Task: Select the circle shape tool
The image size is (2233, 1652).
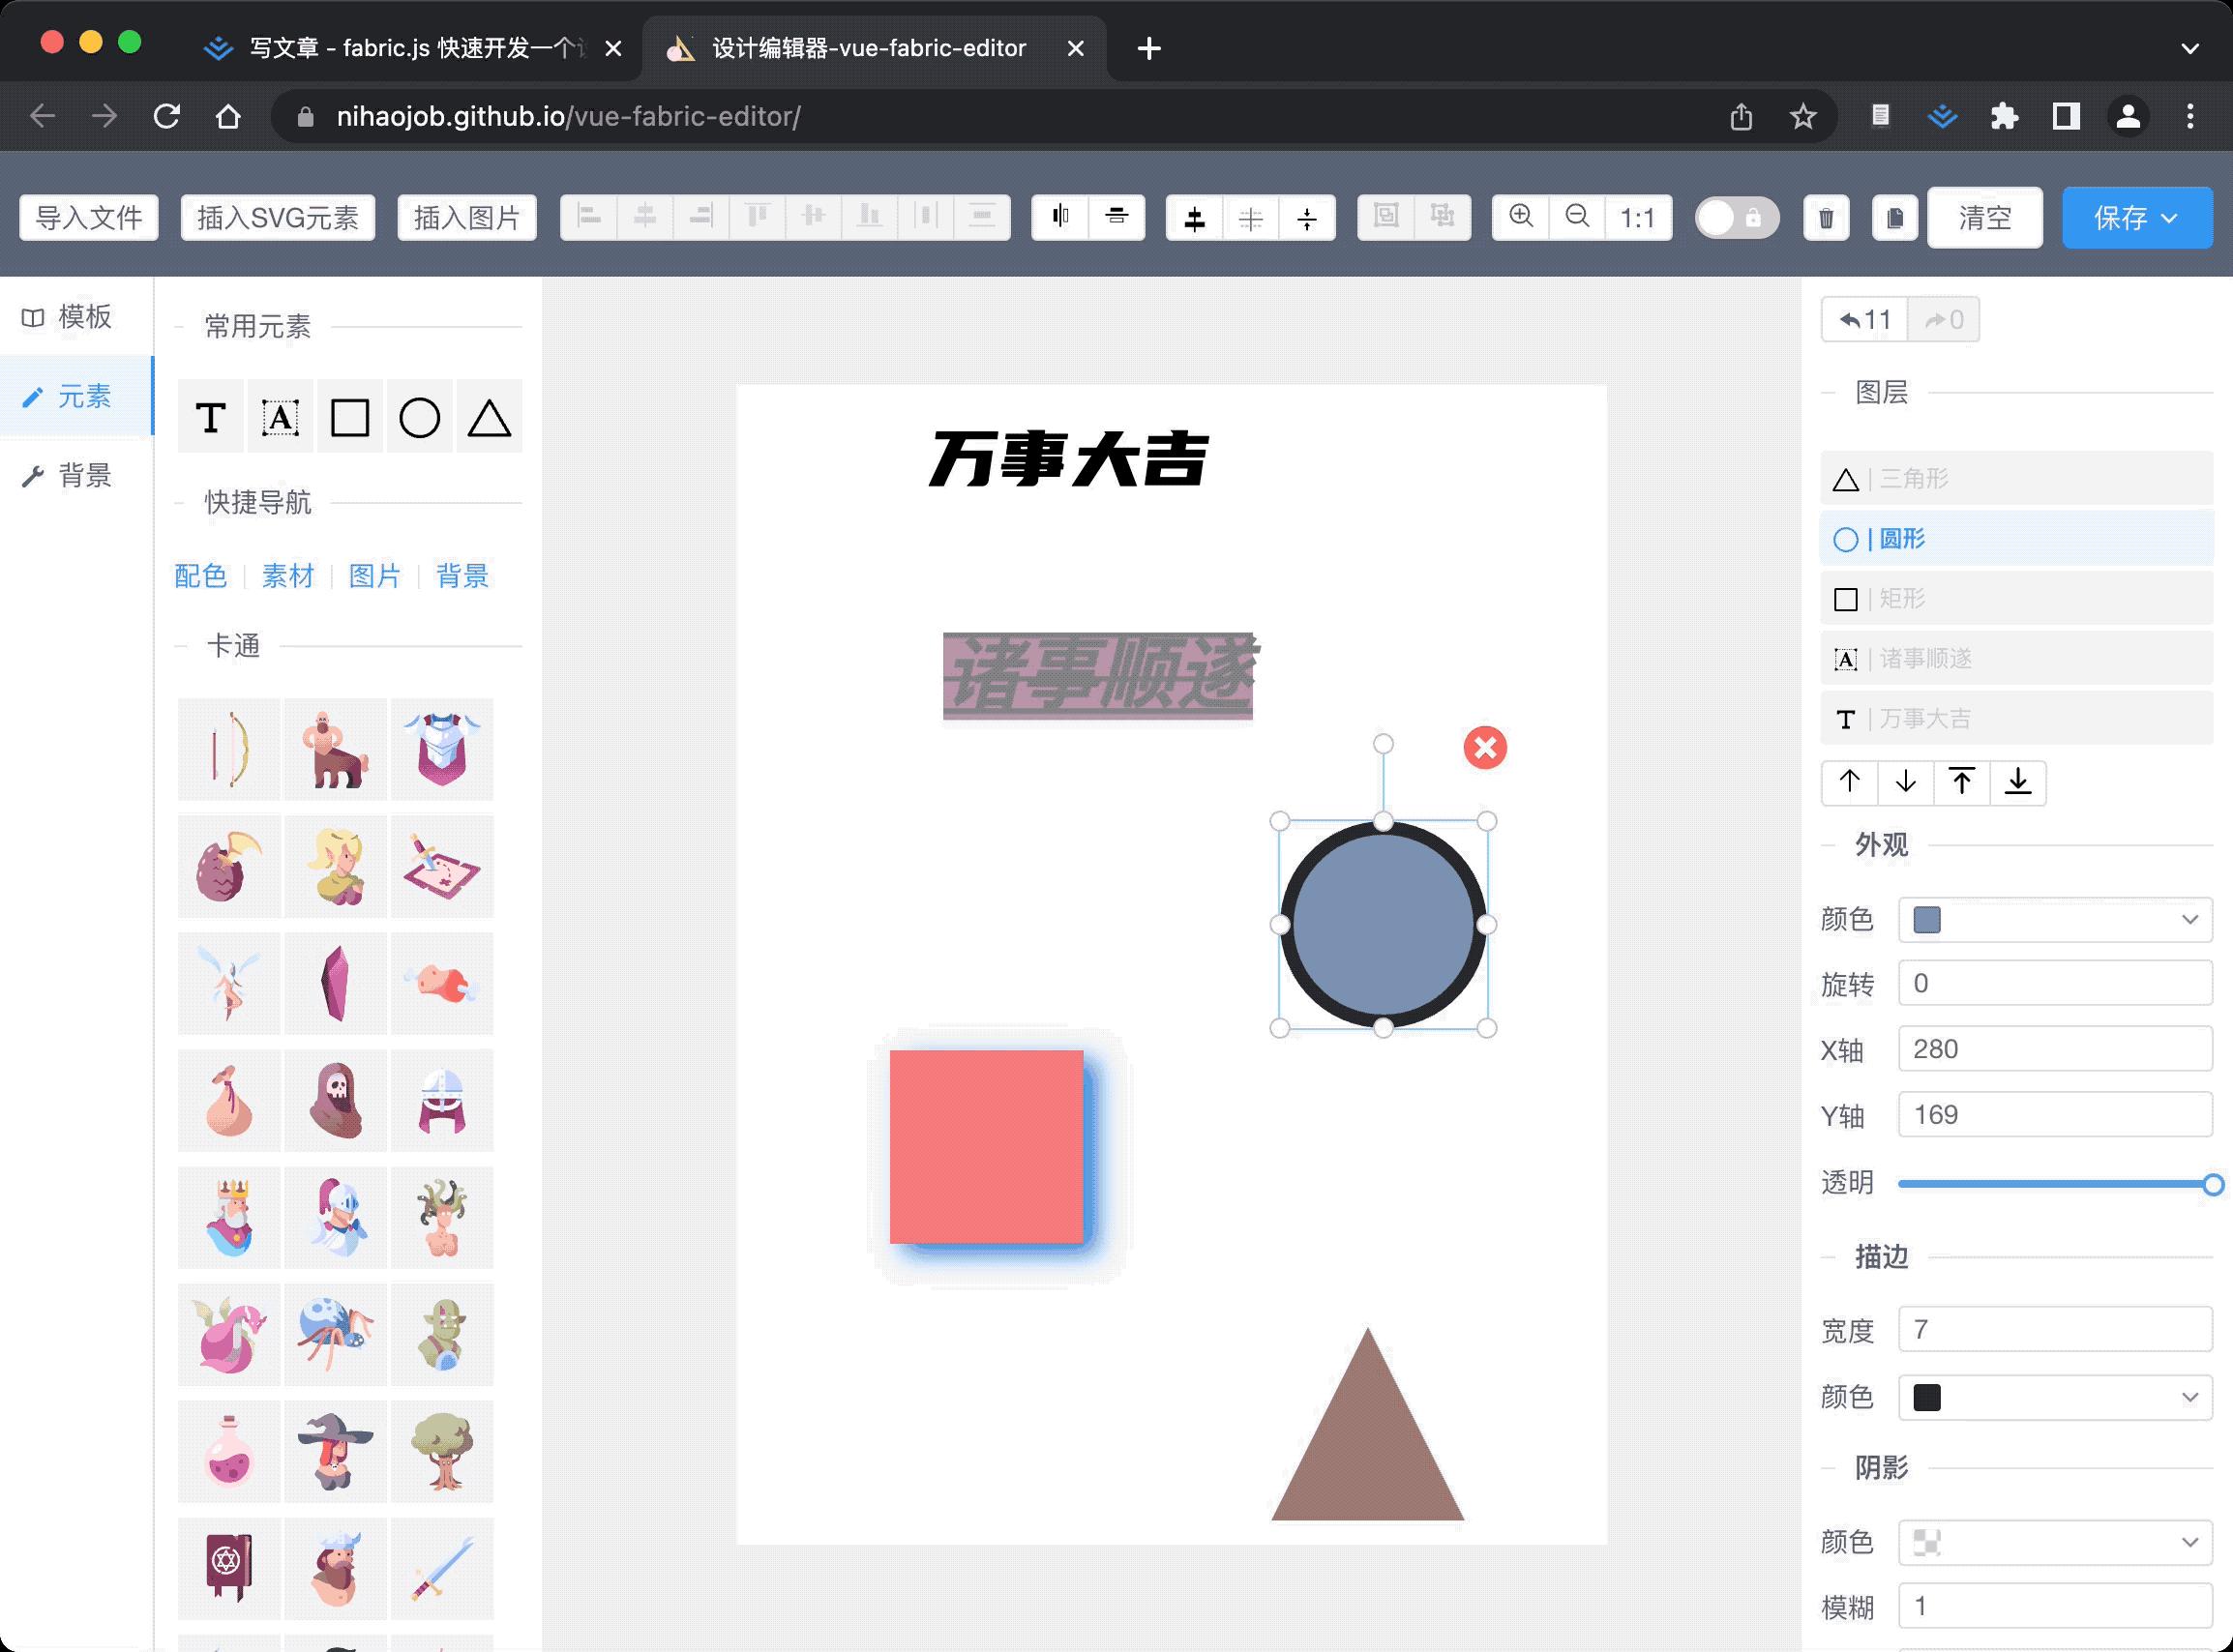Action: pos(419,417)
